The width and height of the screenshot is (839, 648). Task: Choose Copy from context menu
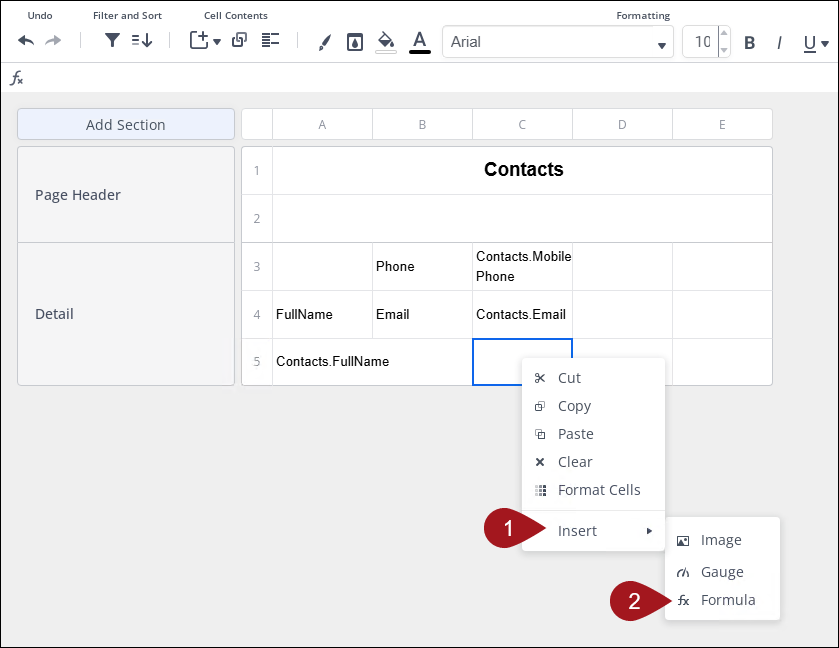tap(593, 406)
